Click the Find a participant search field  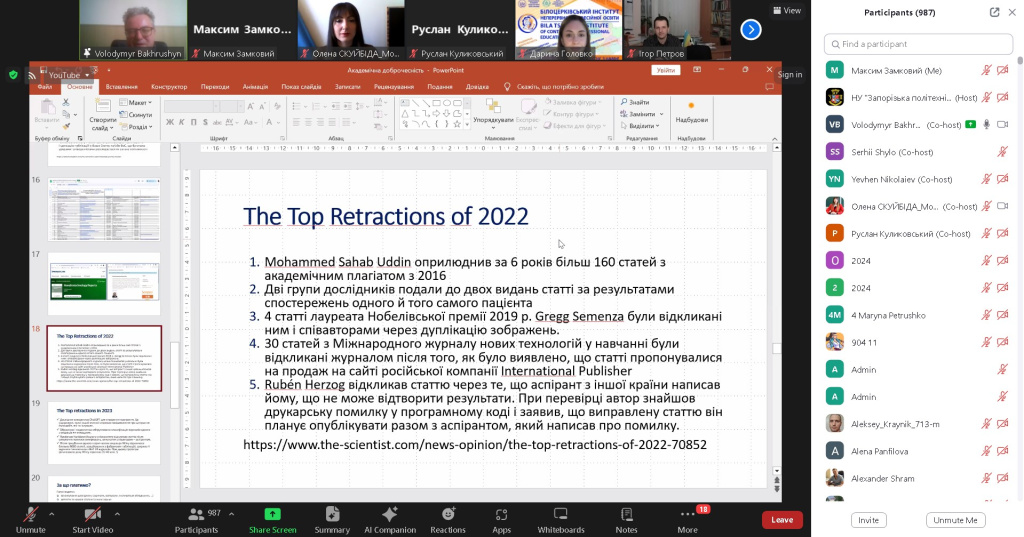[918, 44]
